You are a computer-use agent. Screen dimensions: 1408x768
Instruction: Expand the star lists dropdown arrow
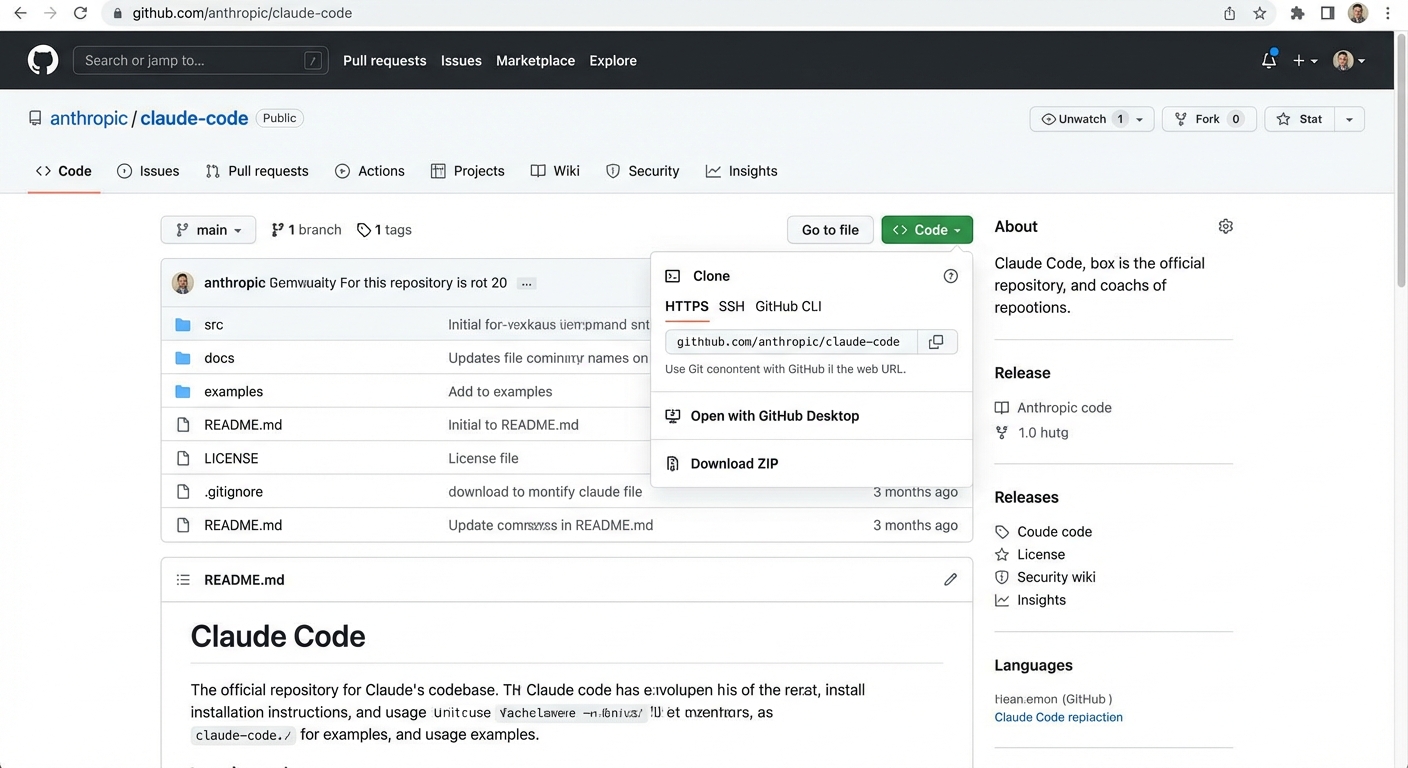point(1349,119)
